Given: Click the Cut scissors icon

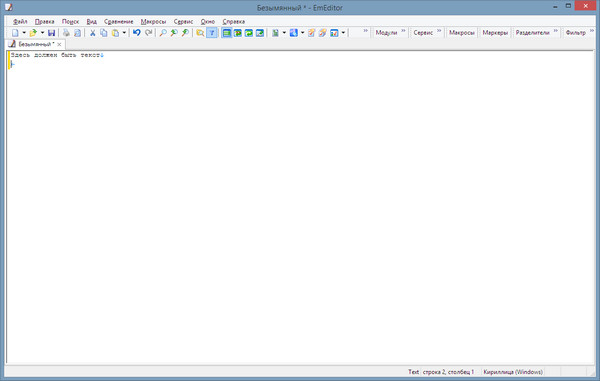Looking at the screenshot, I should [92, 33].
